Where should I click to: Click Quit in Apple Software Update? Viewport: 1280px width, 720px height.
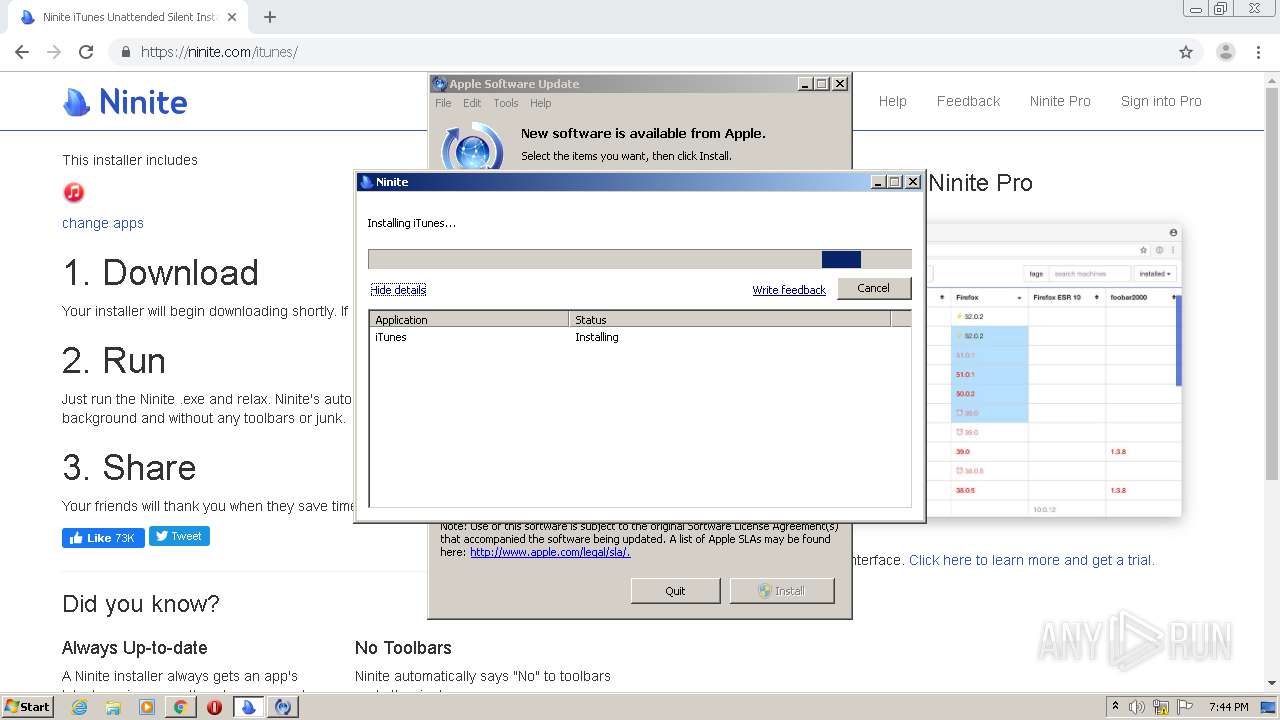coord(676,591)
